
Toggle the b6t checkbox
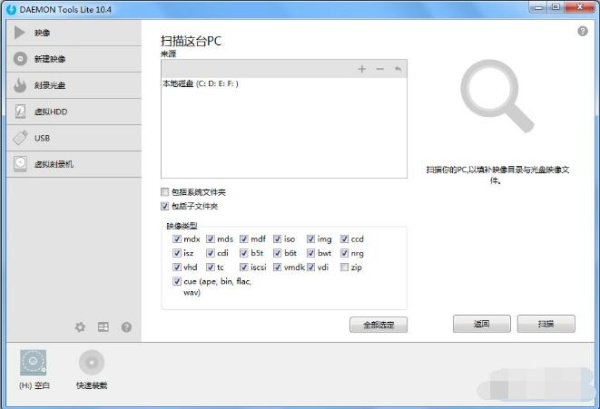277,253
